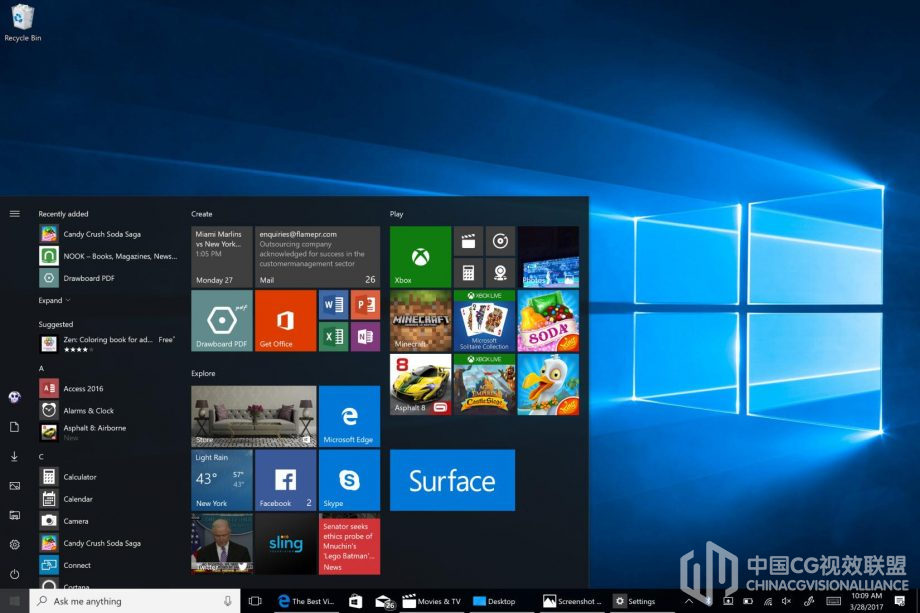
Task: Open the PowerPoint tile
Action: tap(365, 305)
